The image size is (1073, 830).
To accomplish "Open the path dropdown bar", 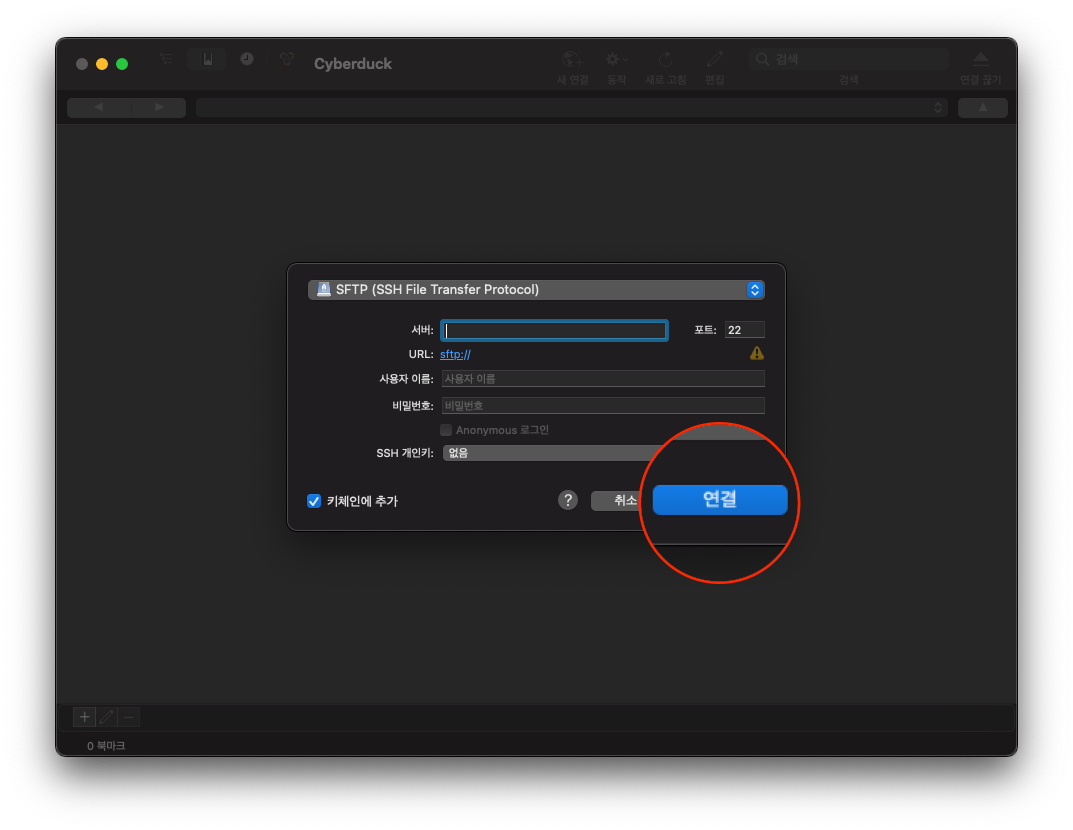I will (572, 107).
